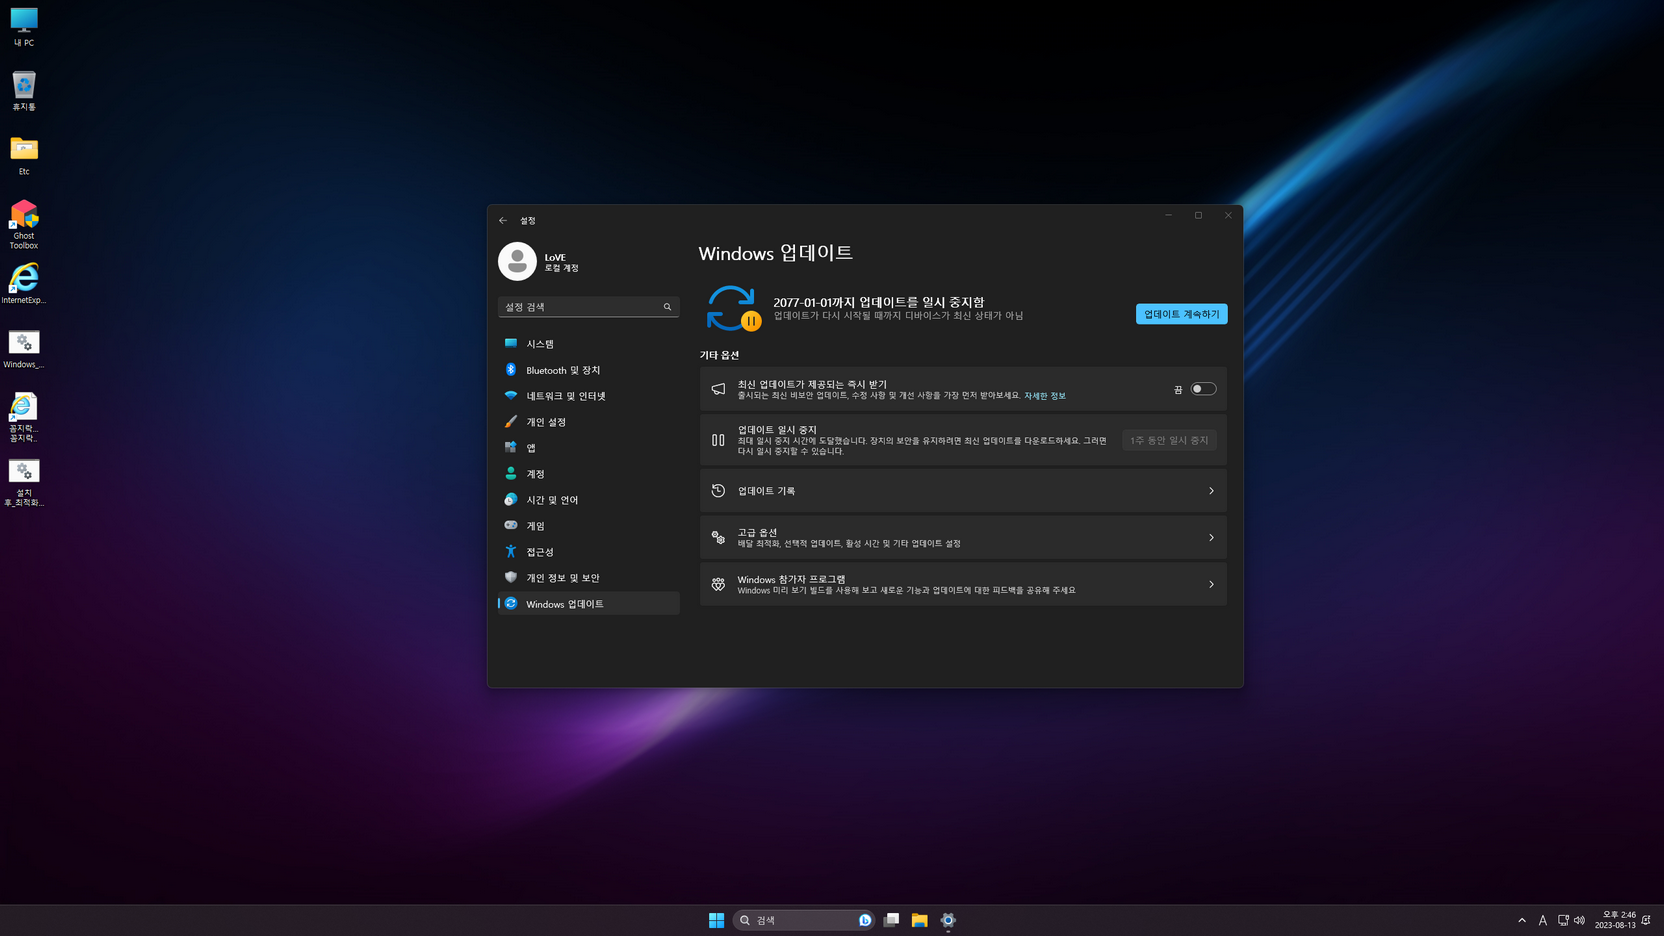Open Bing chat icon in taskbar search
Screen dimensions: 1664x936
click(x=865, y=920)
